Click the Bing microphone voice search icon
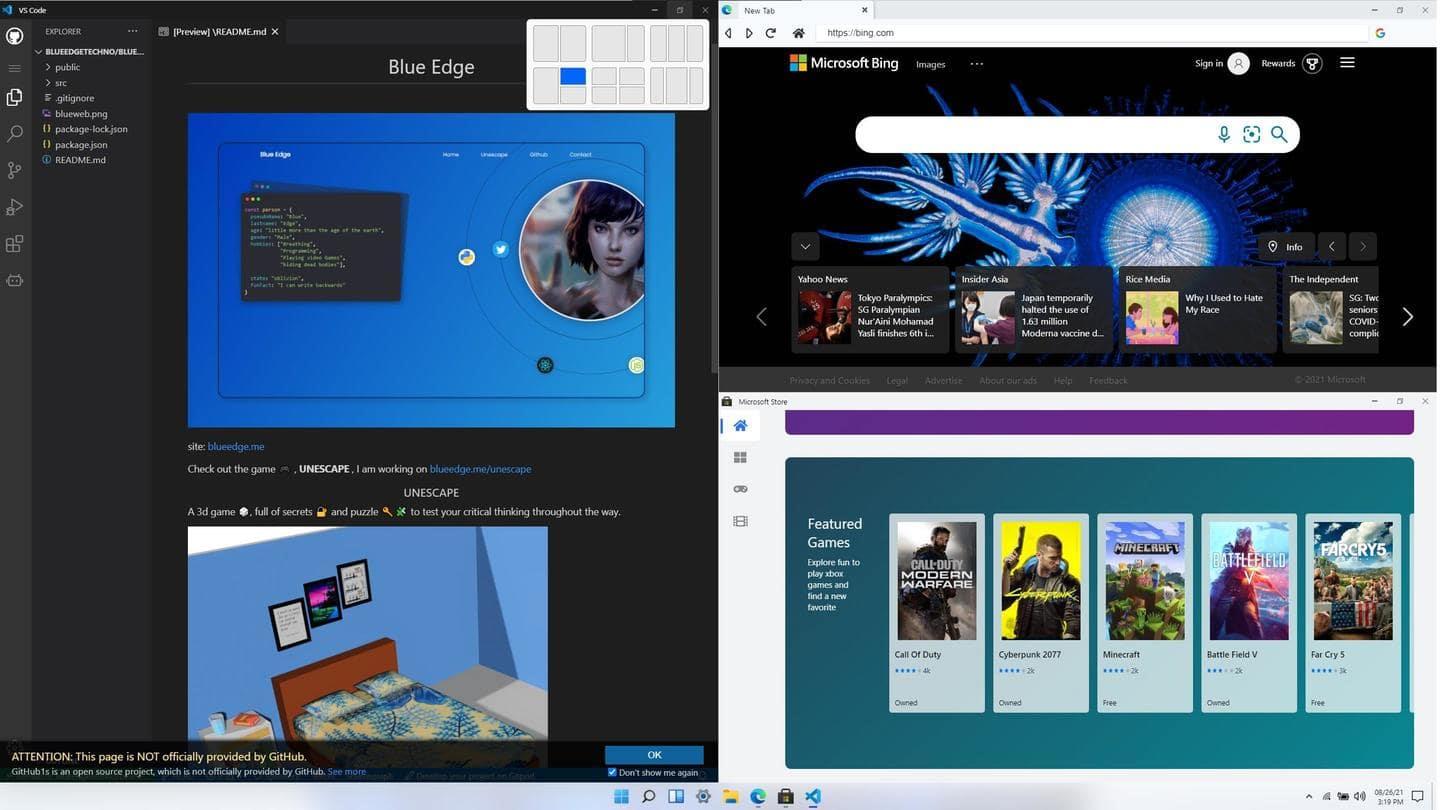The width and height of the screenshot is (1440, 810). tap(1224, 135)
